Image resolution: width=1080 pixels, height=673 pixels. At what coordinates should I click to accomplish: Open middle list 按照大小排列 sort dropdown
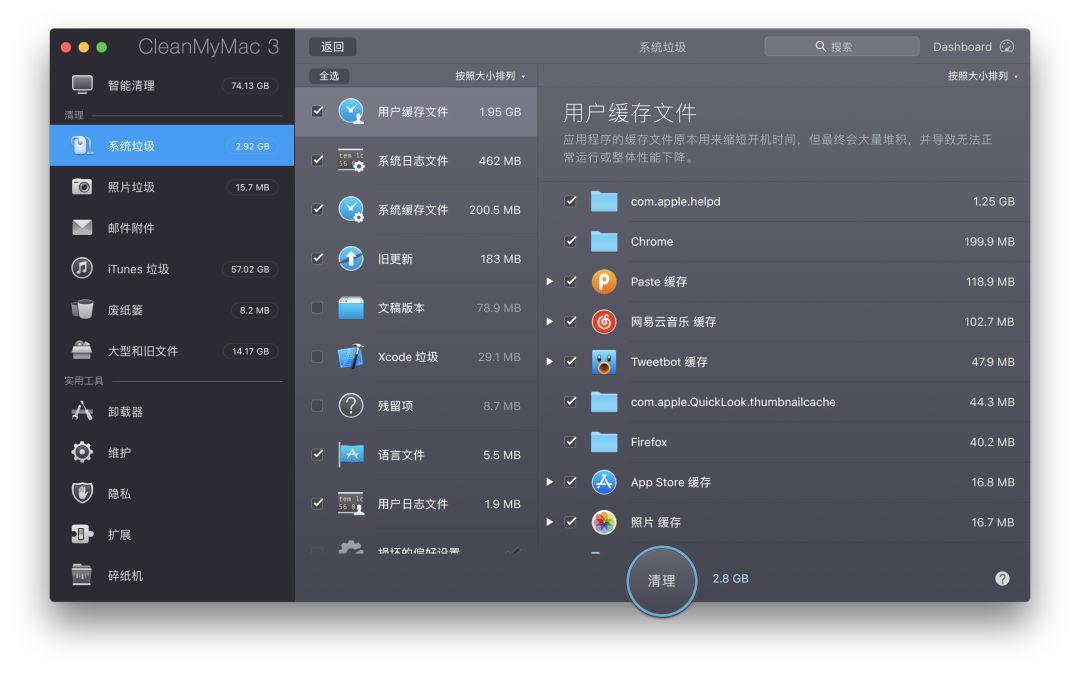coord(490,76)
